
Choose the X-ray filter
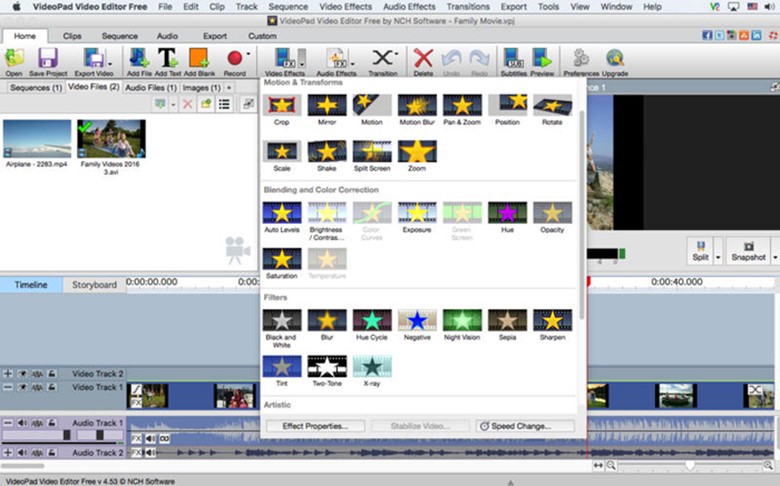(x=372, y=366)
